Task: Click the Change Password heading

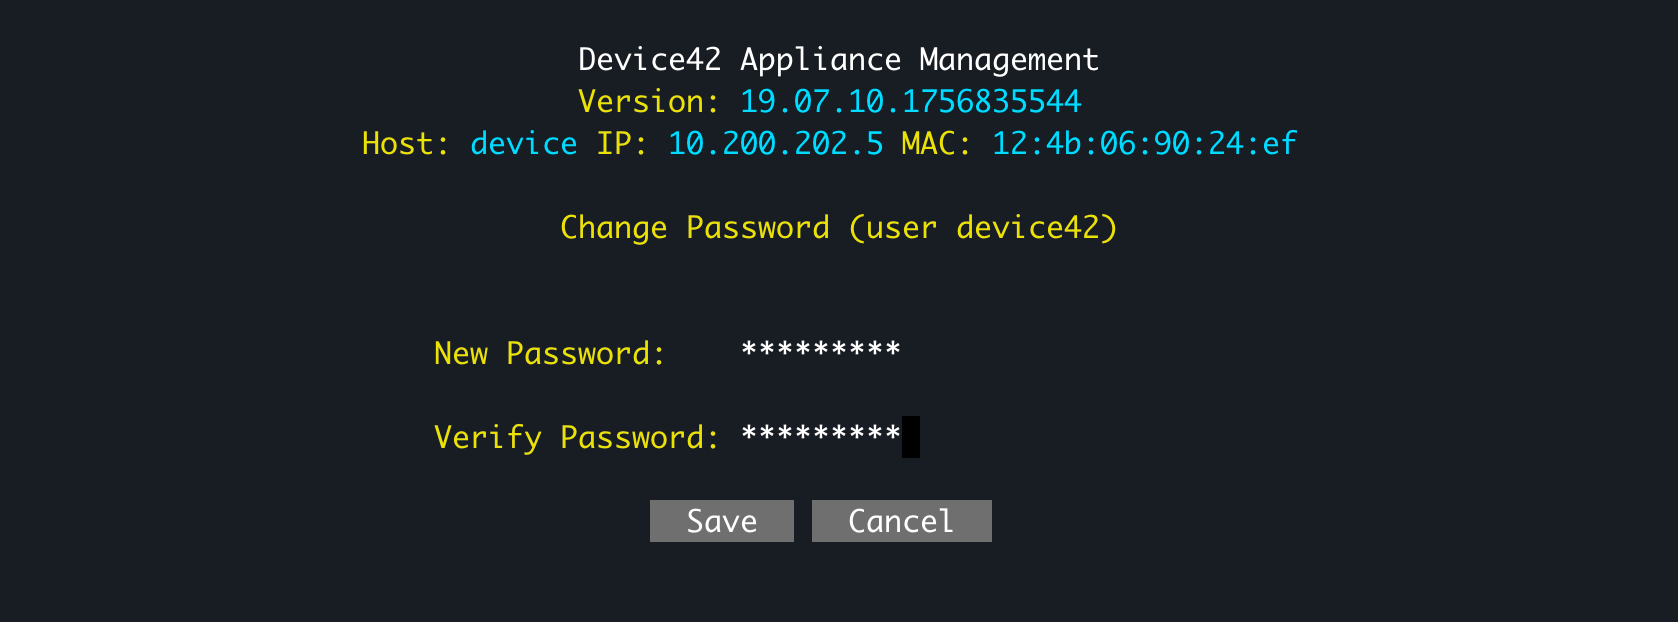Action: [x=692, y=227]
